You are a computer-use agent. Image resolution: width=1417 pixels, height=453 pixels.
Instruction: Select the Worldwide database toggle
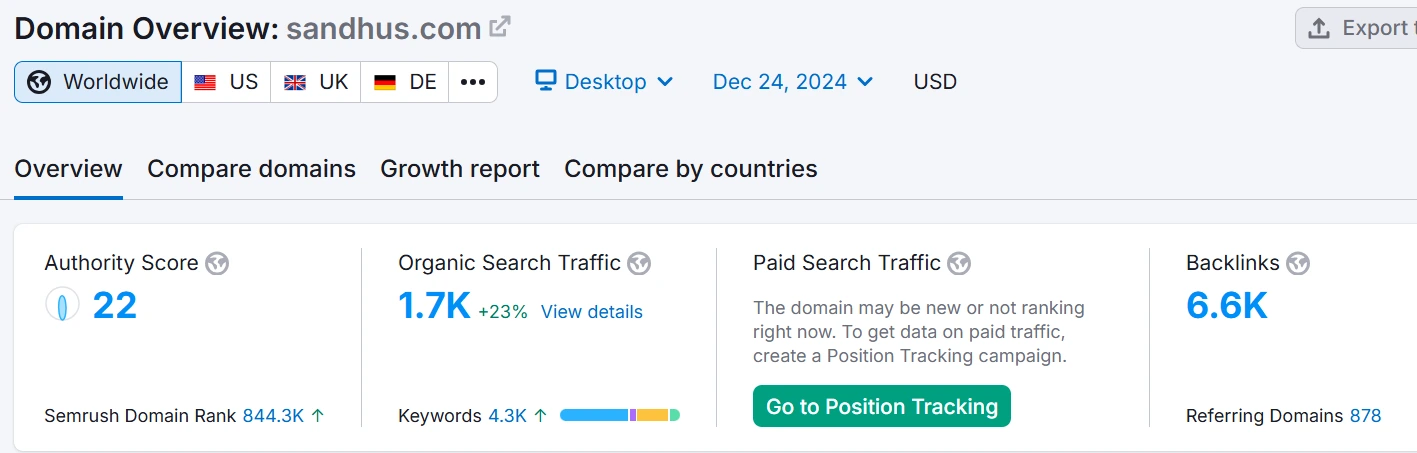pyautogui.click(x=98, y=82)
